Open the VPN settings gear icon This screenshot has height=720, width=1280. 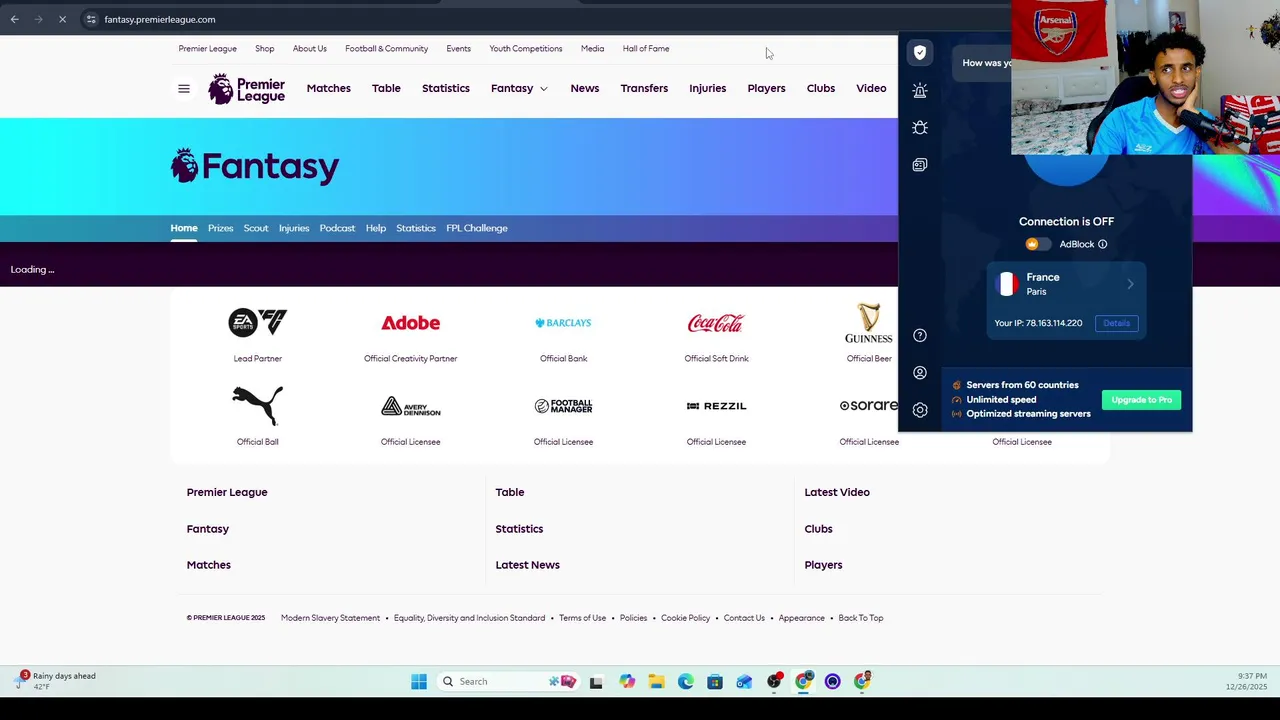coord(920,410)
